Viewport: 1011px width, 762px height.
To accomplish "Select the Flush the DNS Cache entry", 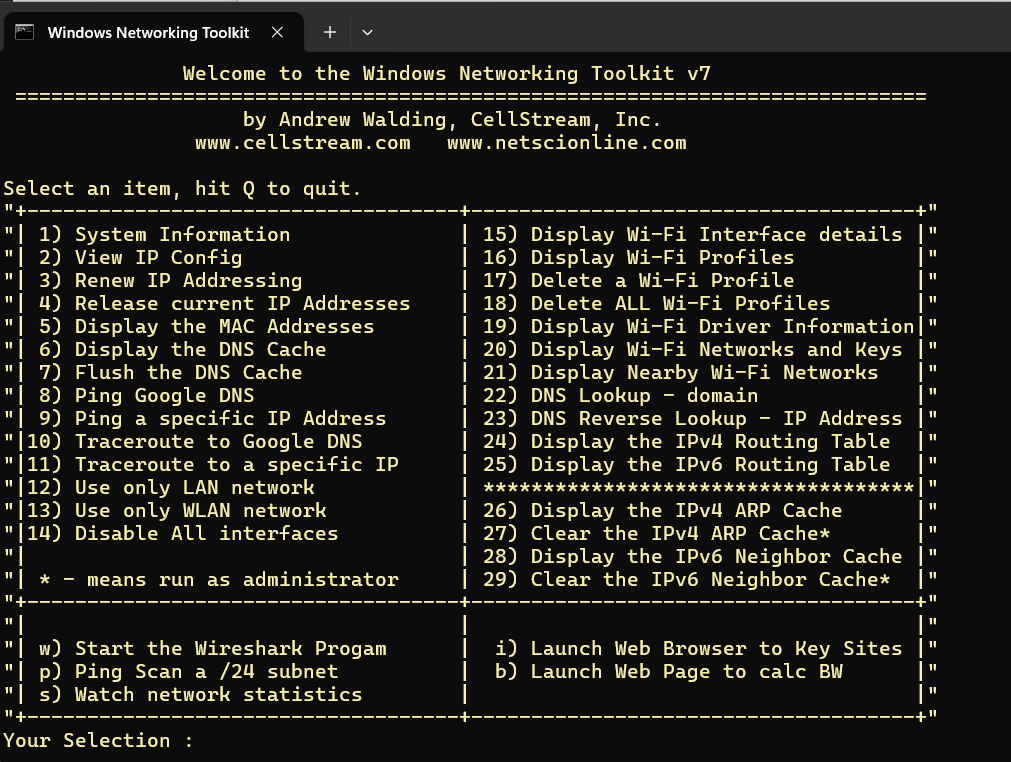I will 170,373.
